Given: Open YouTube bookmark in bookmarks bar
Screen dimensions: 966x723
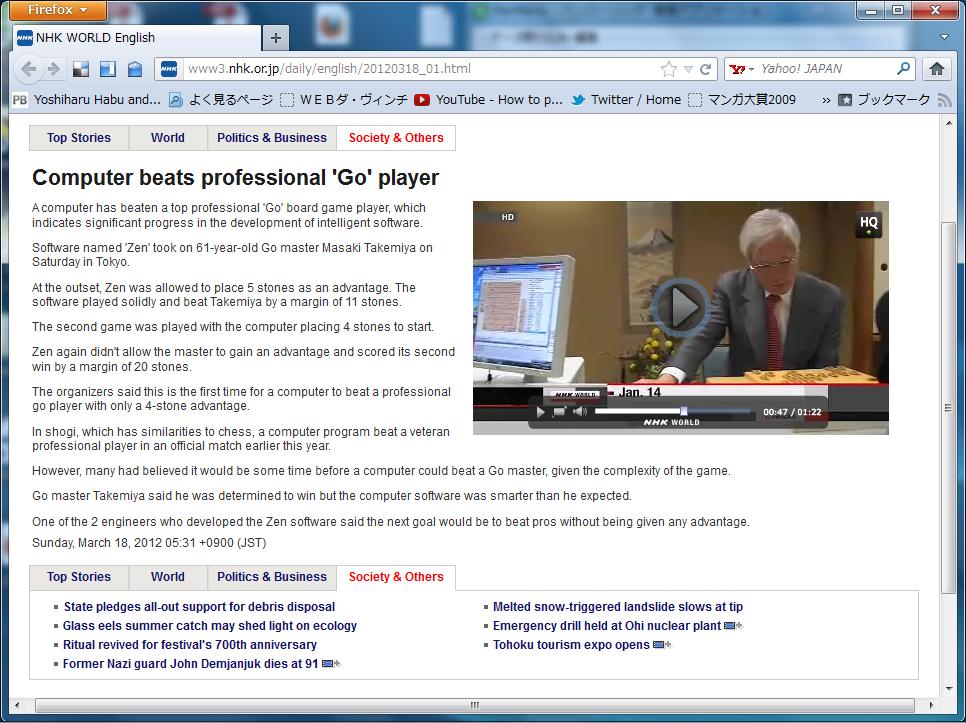Looking at the screenshot, I should (488, 99).
